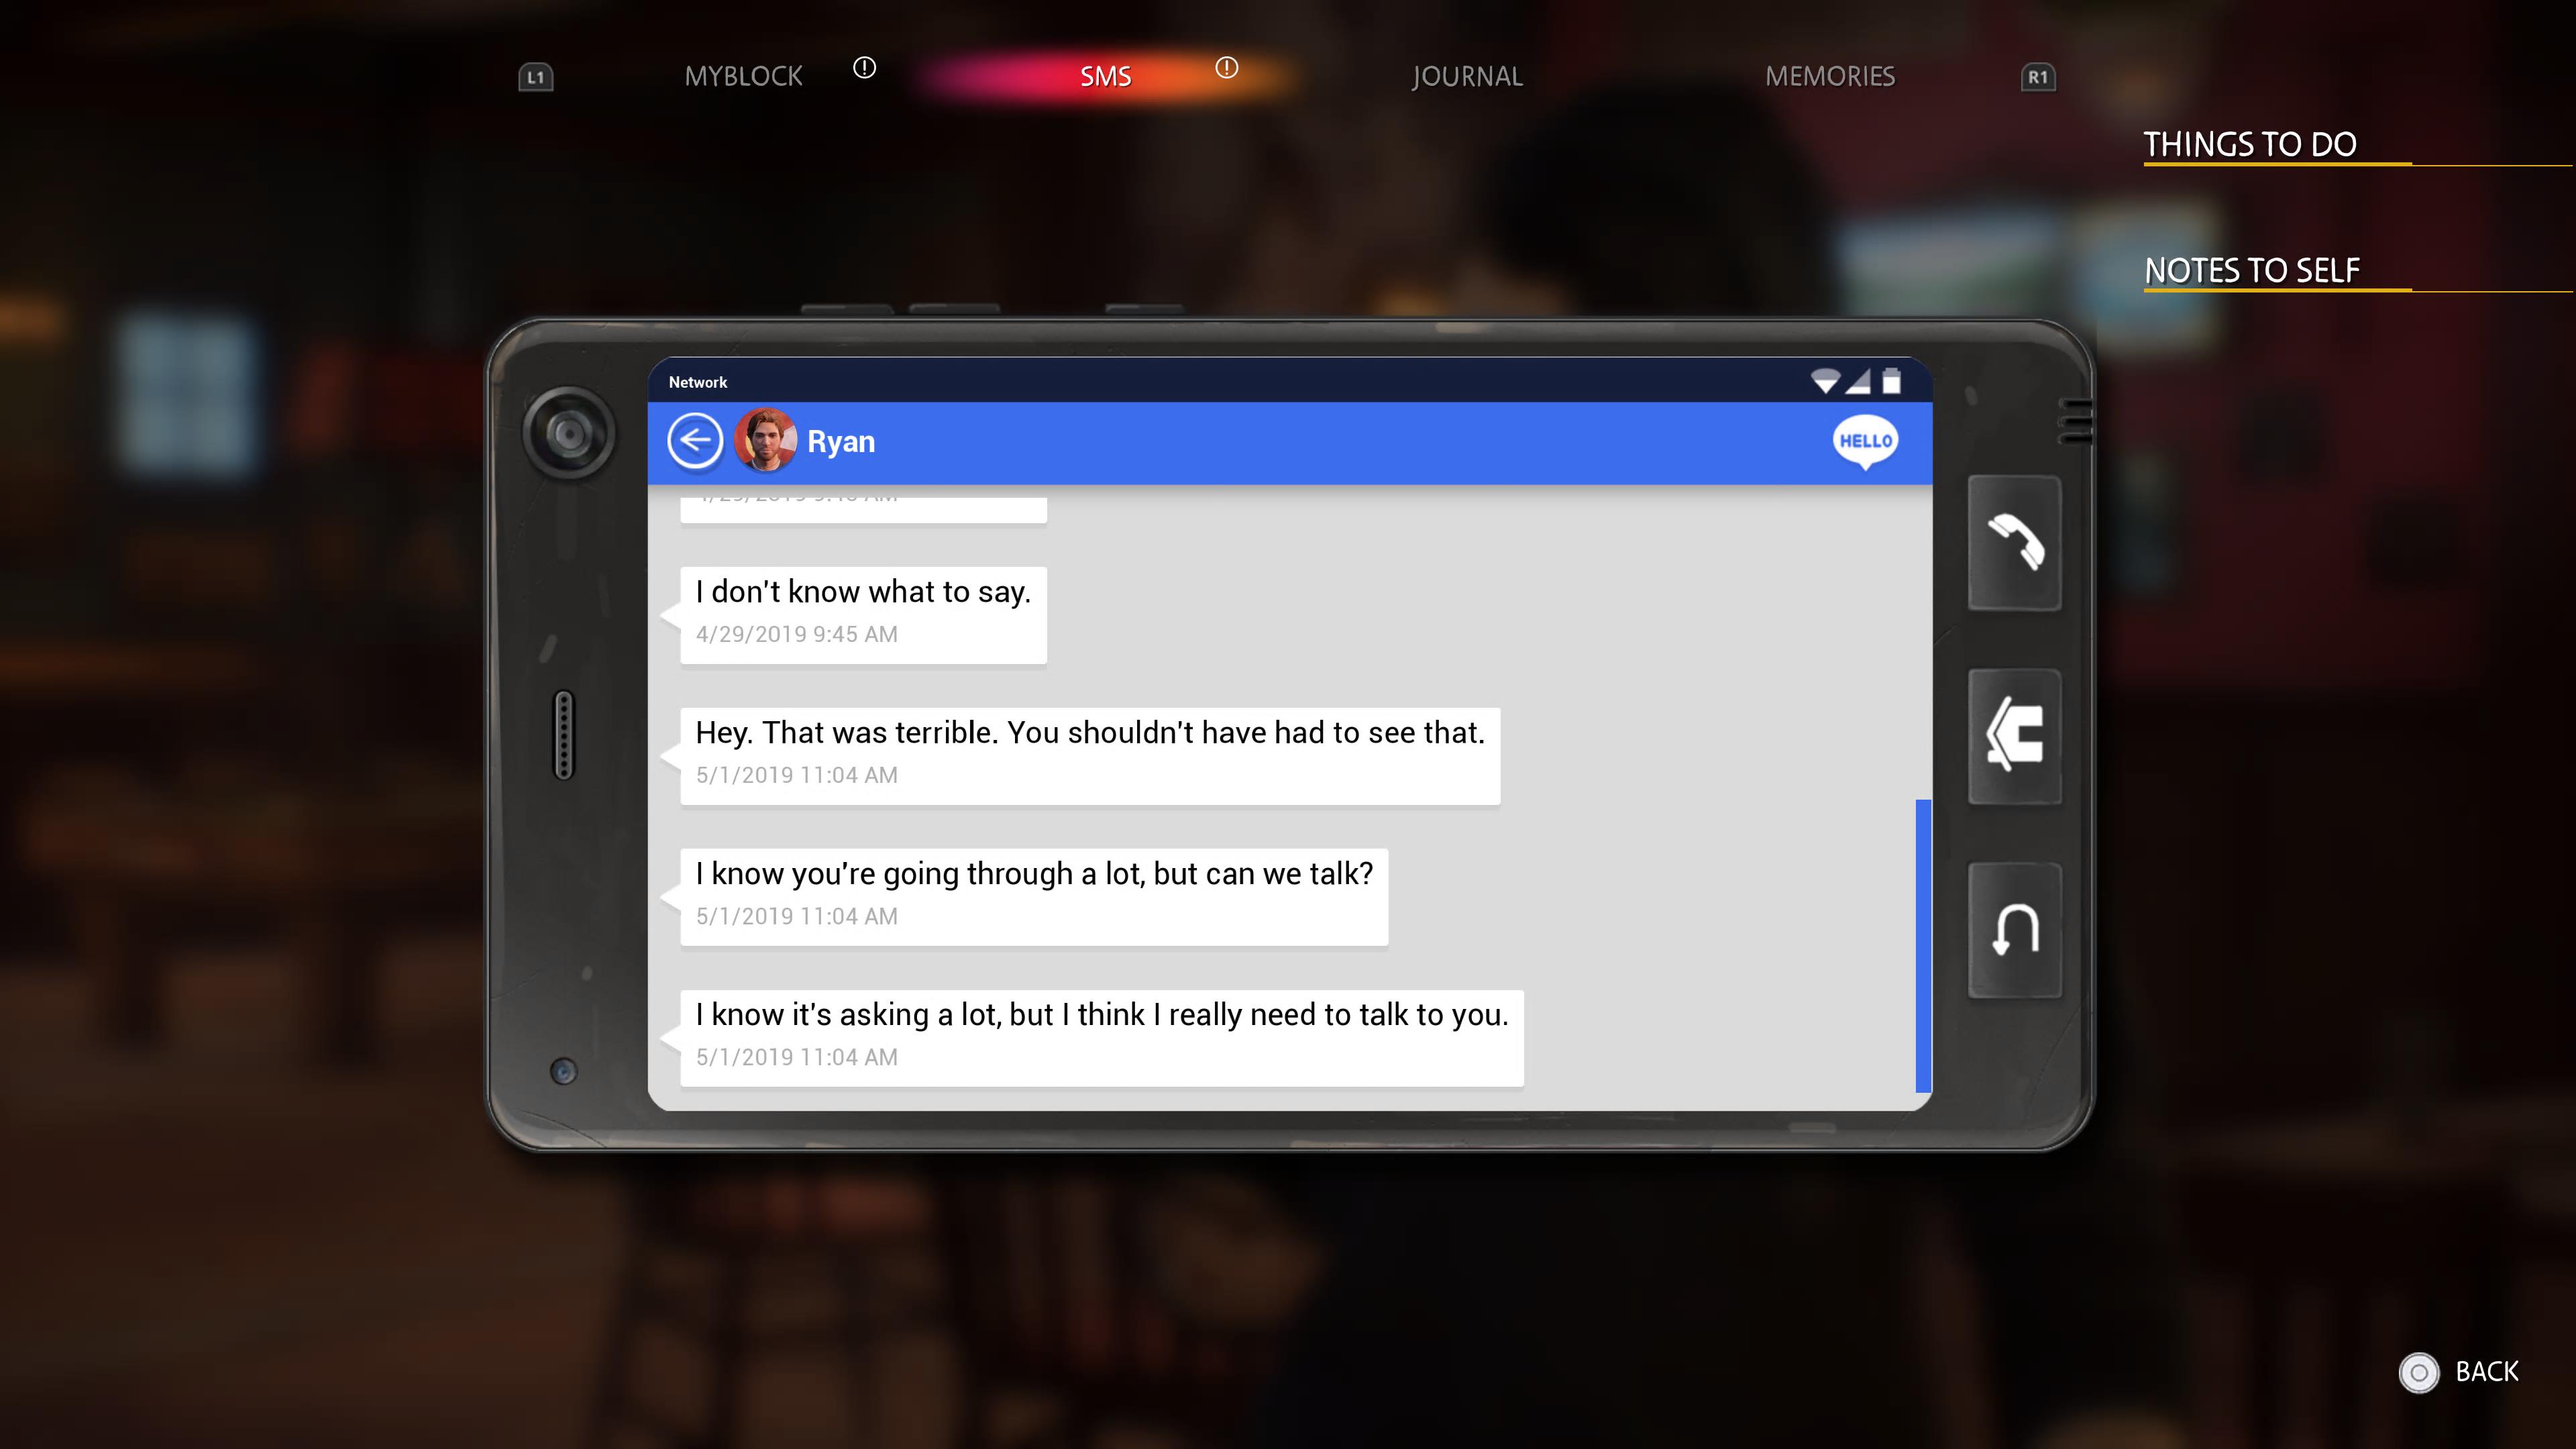Switch to the MEMORIES tab
The height and width of the screenshot is (1449, 2576).
click(1829, 77)
